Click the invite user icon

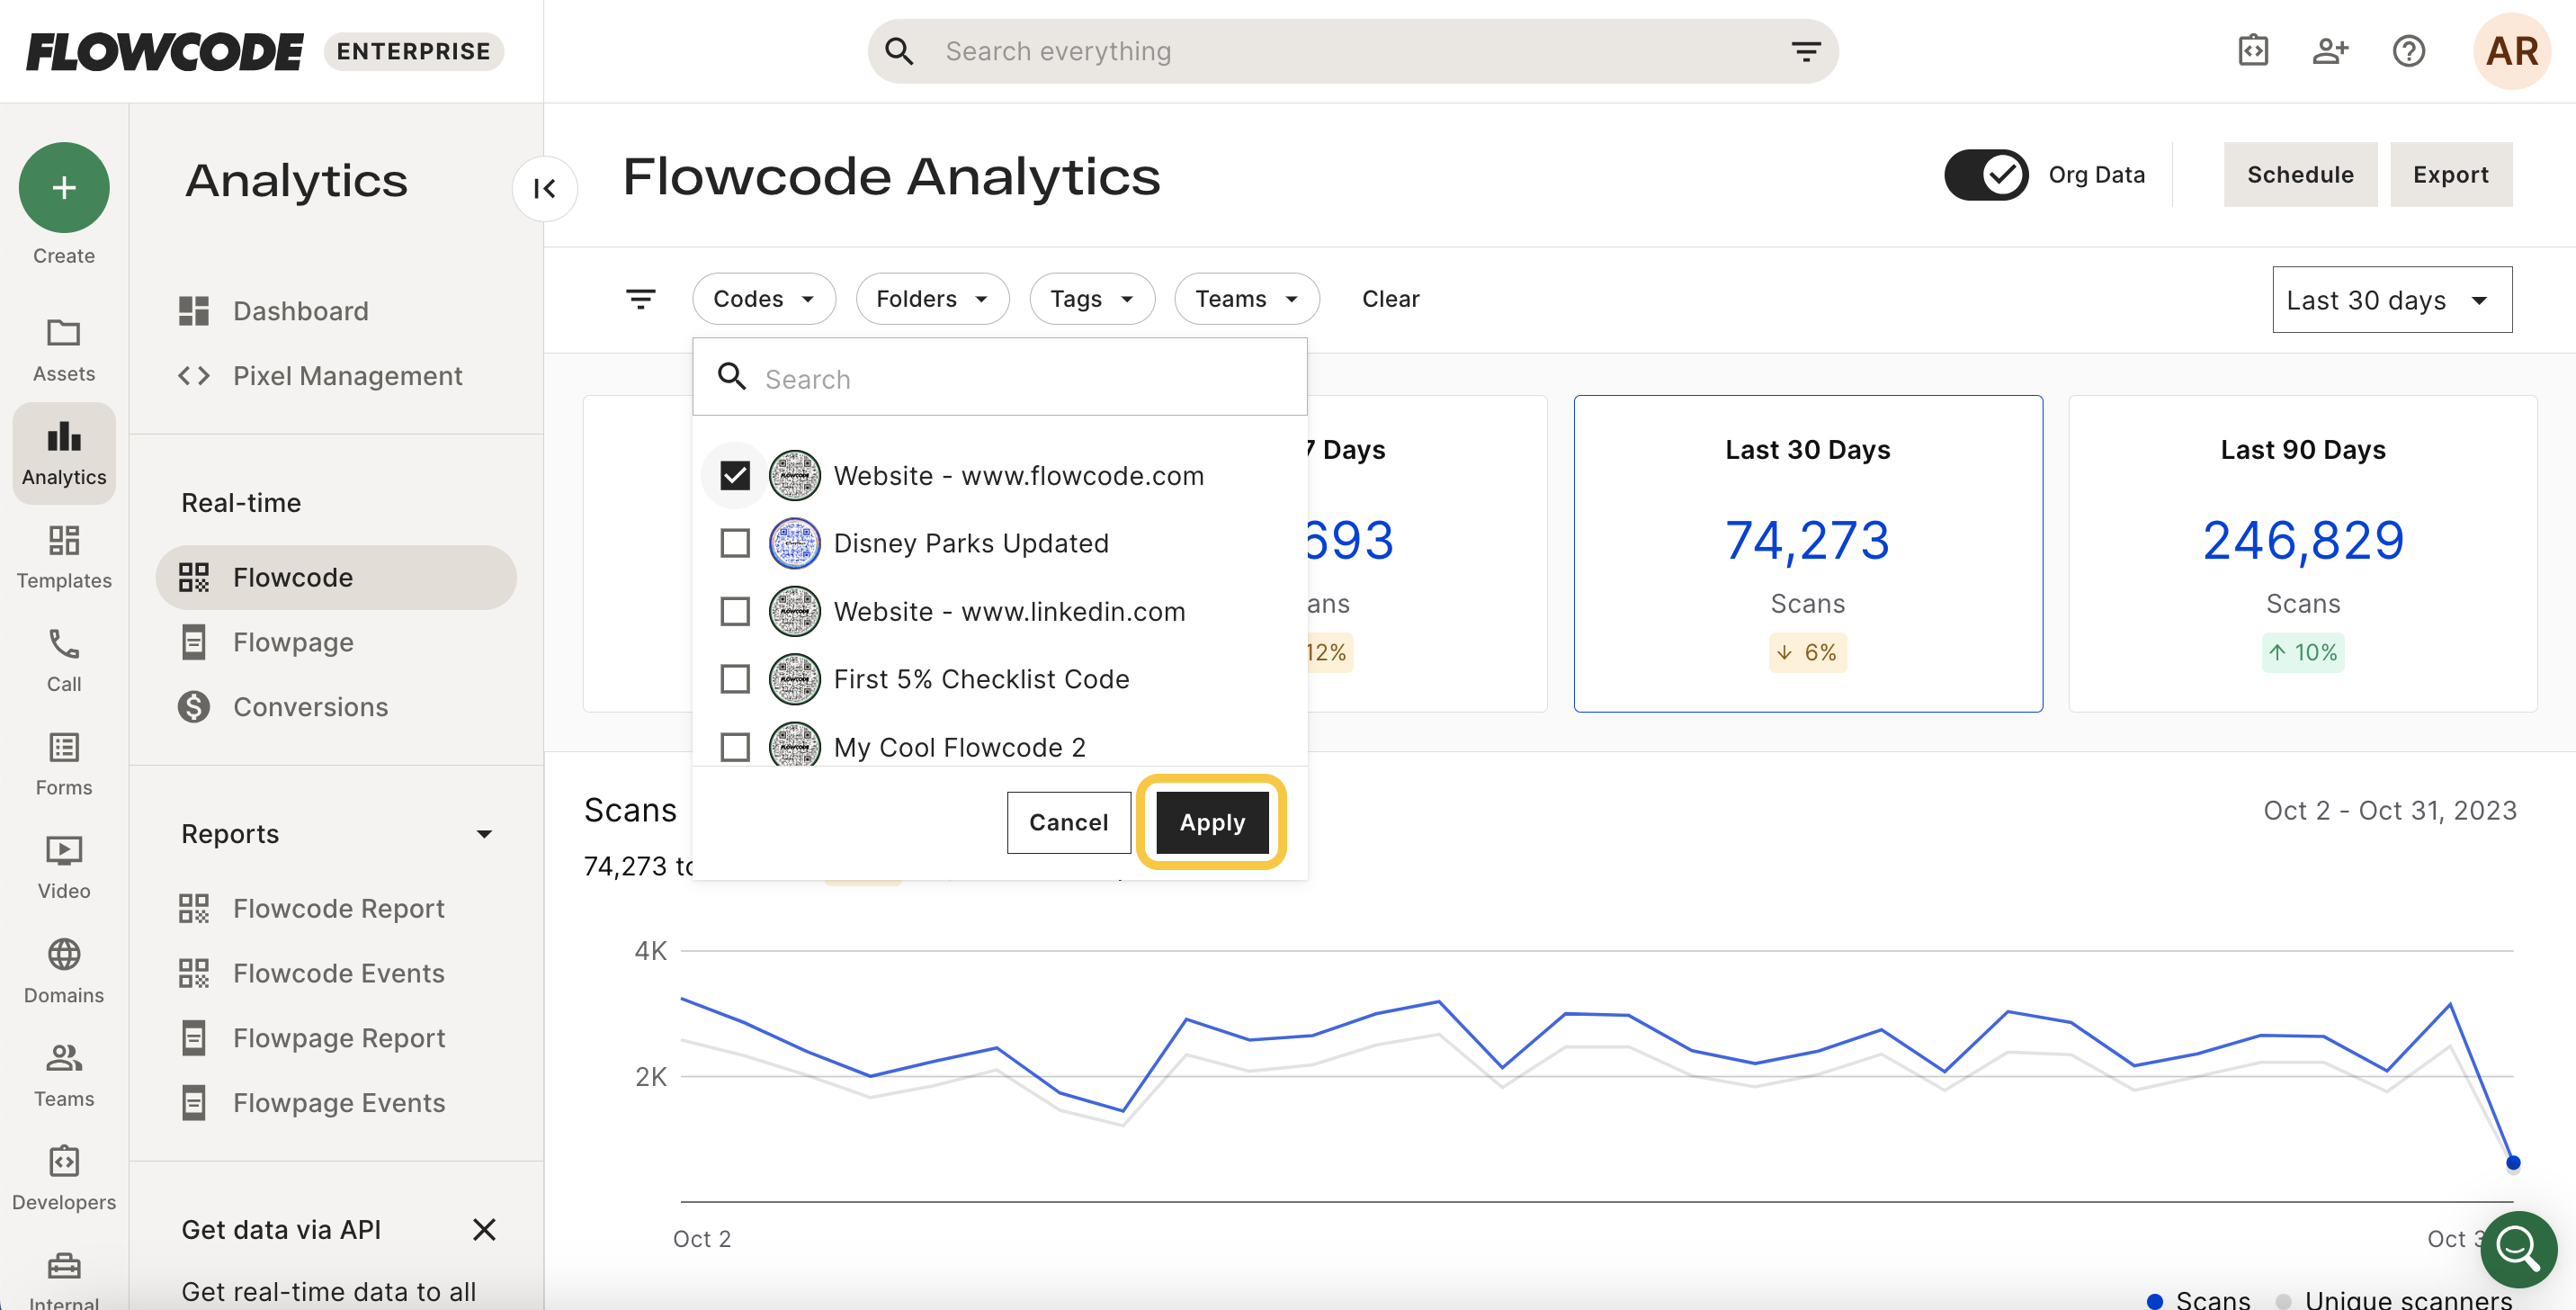(x=2330, y=51)
